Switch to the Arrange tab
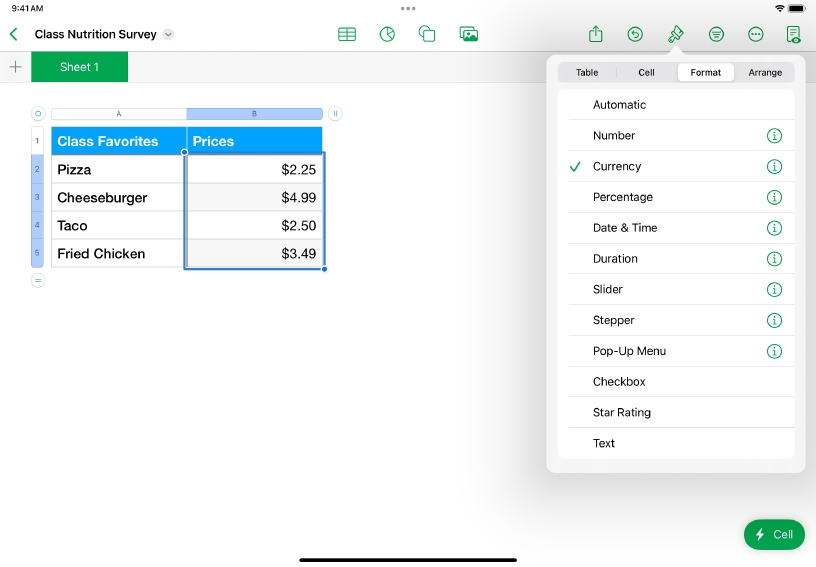Screen dimensions: 816x567 click(x=765, y=73)
